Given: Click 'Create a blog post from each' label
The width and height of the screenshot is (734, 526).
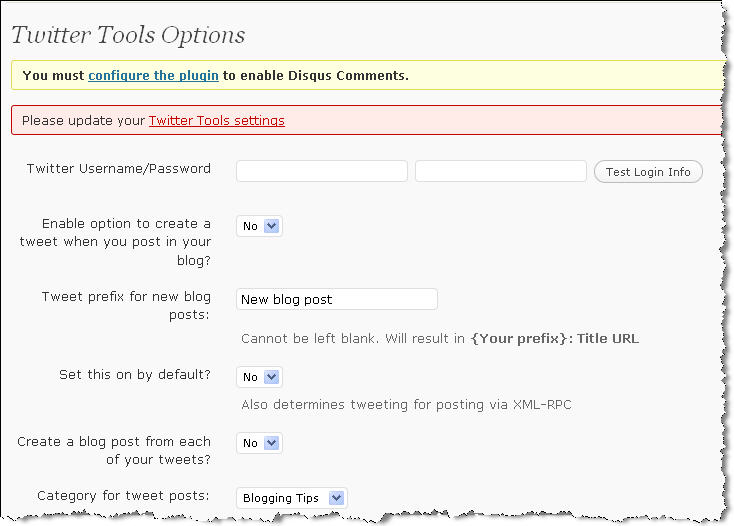Looking at the screenshot, I should [114, 450].
